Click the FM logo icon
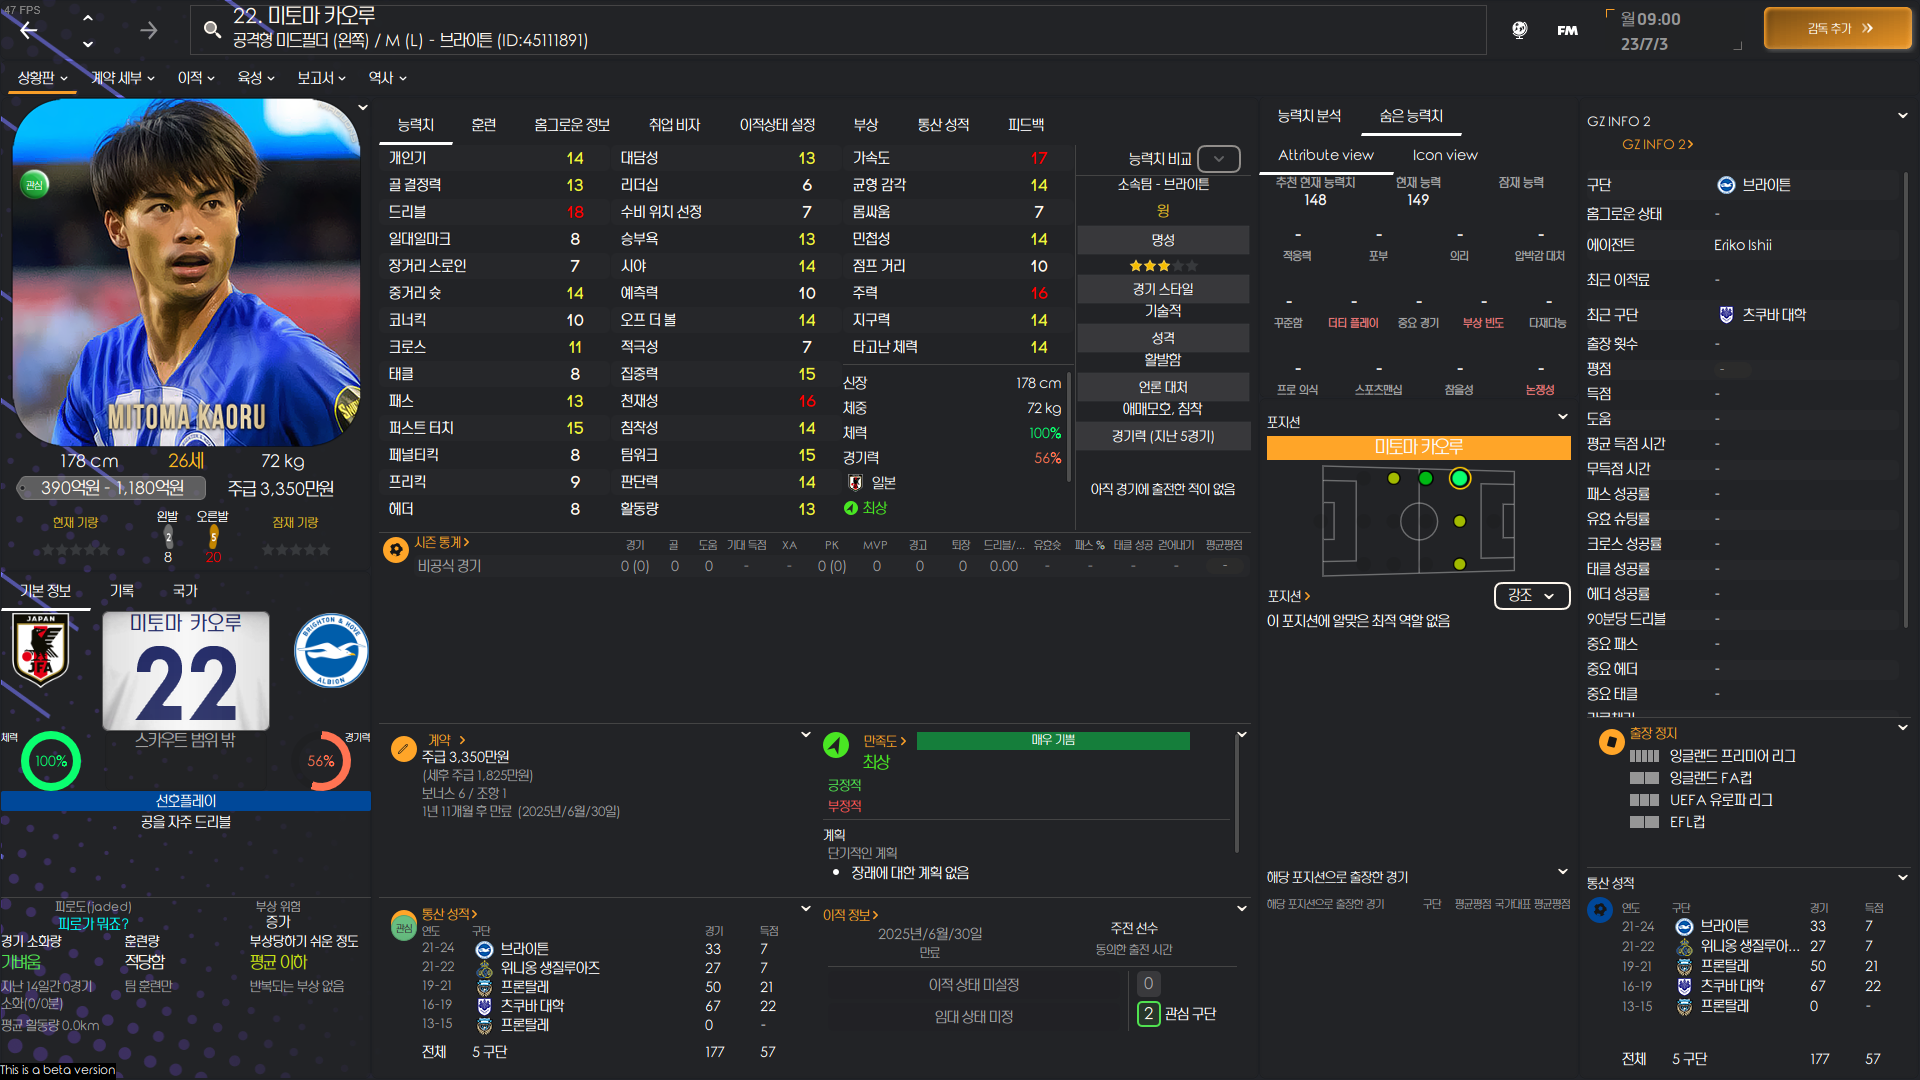Screen dimensions: 1920x1080 (x=1567, y=30)
